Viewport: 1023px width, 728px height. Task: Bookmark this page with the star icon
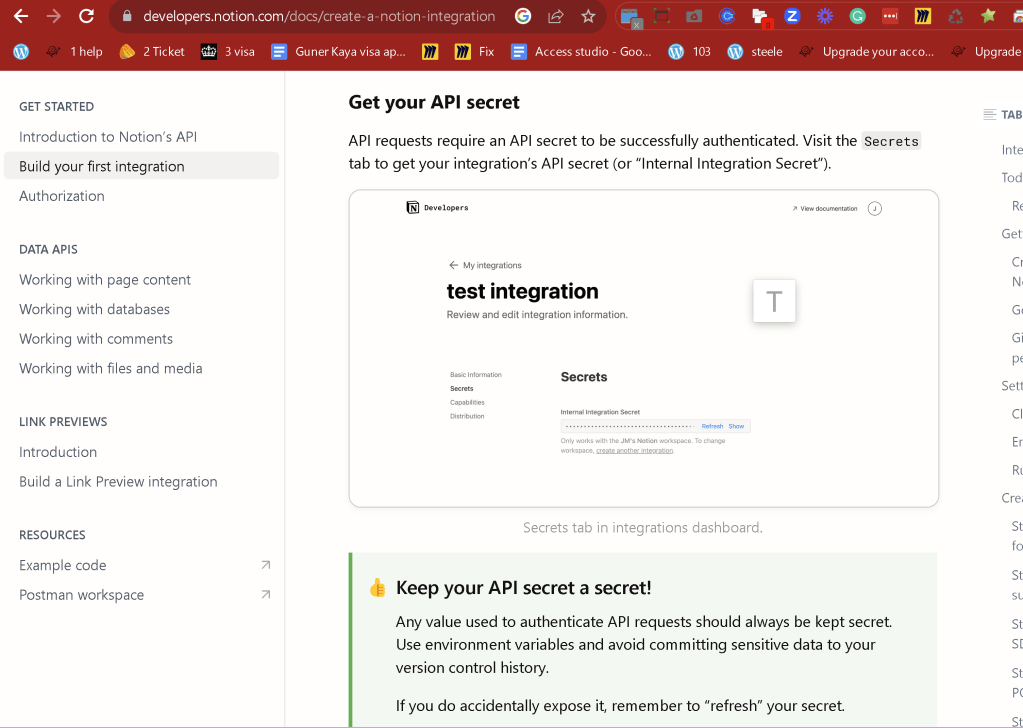tap(588, 16)
